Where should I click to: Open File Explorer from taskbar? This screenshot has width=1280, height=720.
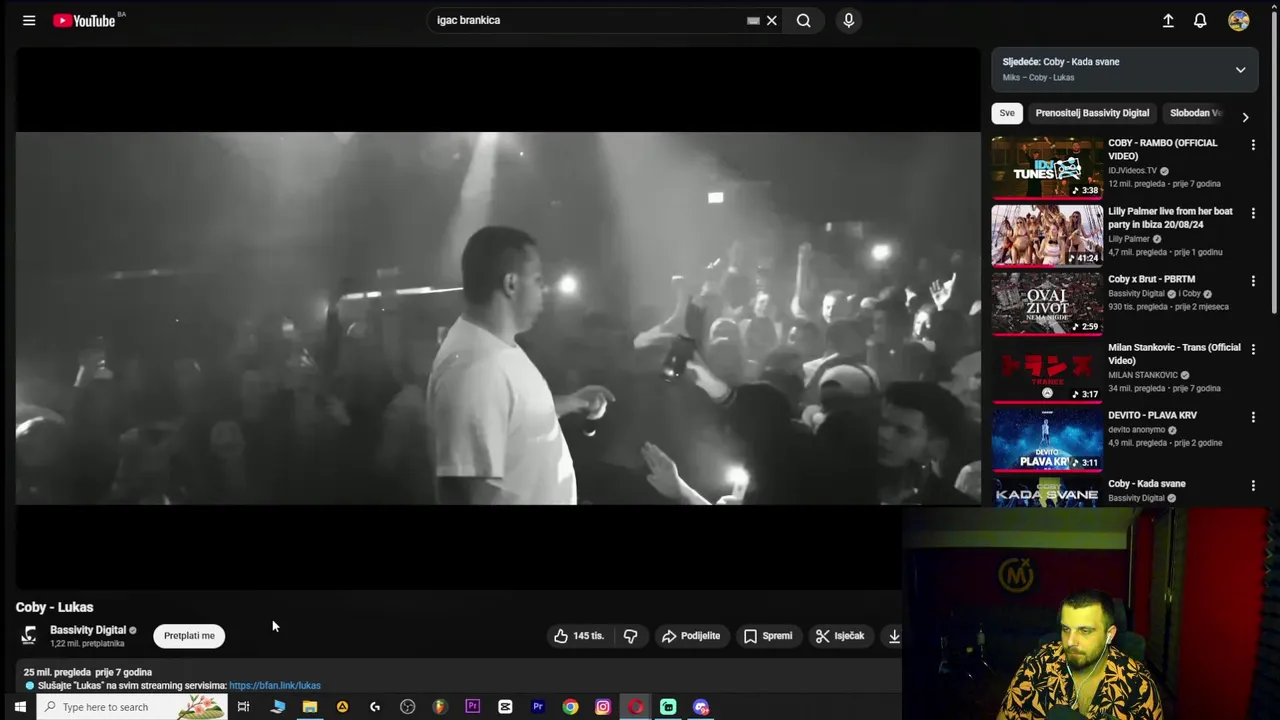pyautogui.click(x=310, y=707)
